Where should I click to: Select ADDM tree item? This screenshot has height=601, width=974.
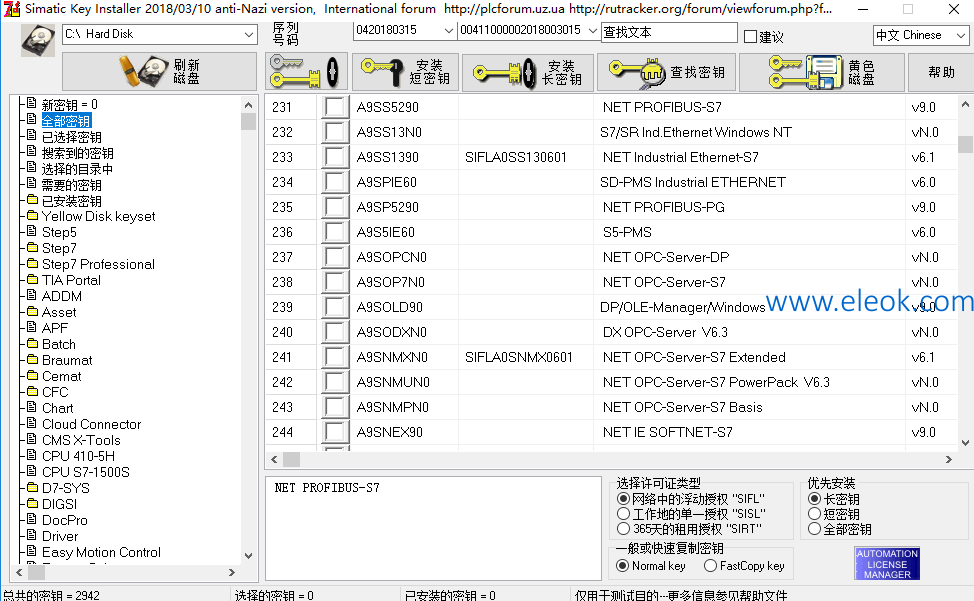point(61,296)
